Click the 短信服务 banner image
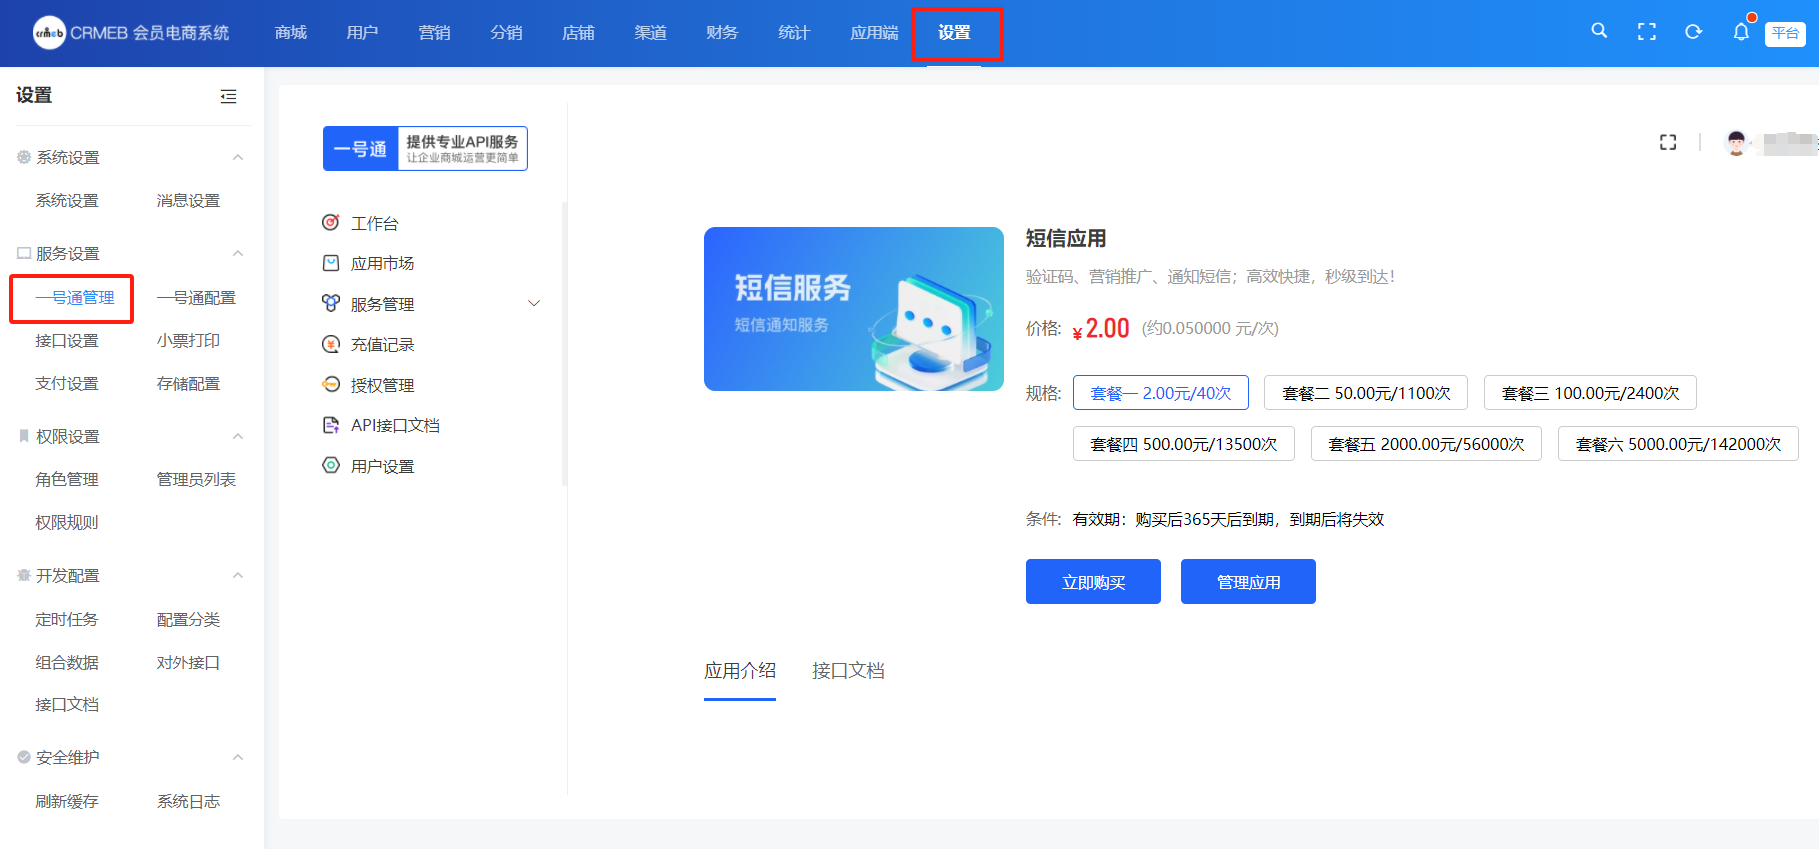Viewport: 1819px width, 849px height. pyautogui.click(x=853, y=309)
